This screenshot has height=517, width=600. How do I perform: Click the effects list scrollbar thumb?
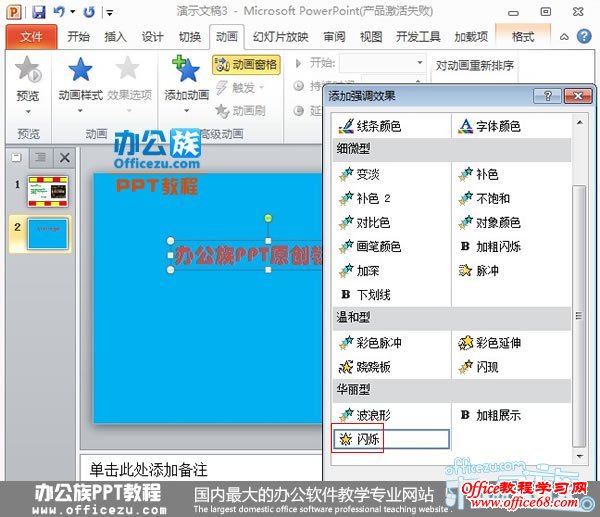579,316
